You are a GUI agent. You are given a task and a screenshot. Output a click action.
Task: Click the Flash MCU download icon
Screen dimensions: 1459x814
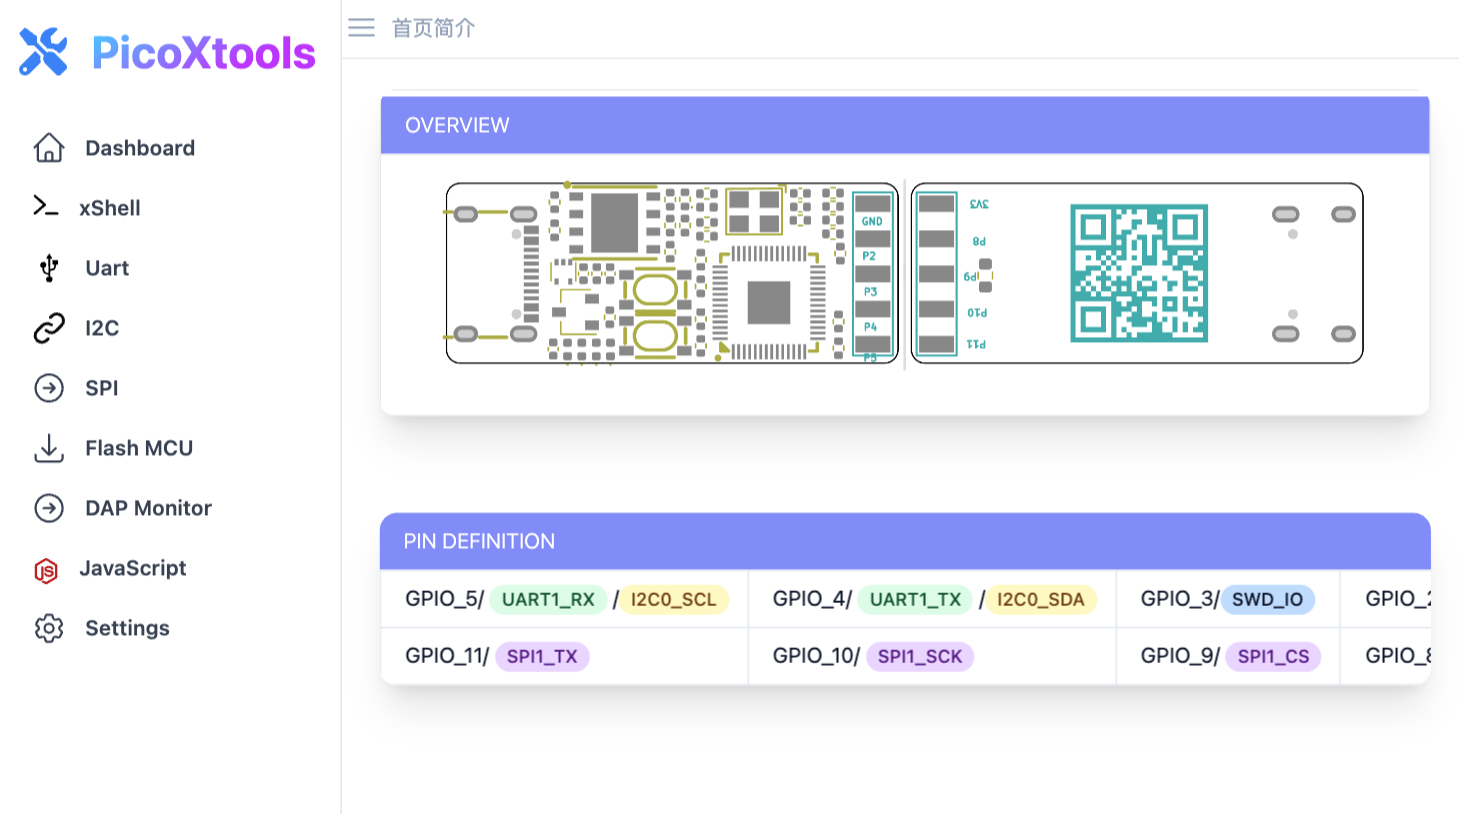tap(49, 448)
